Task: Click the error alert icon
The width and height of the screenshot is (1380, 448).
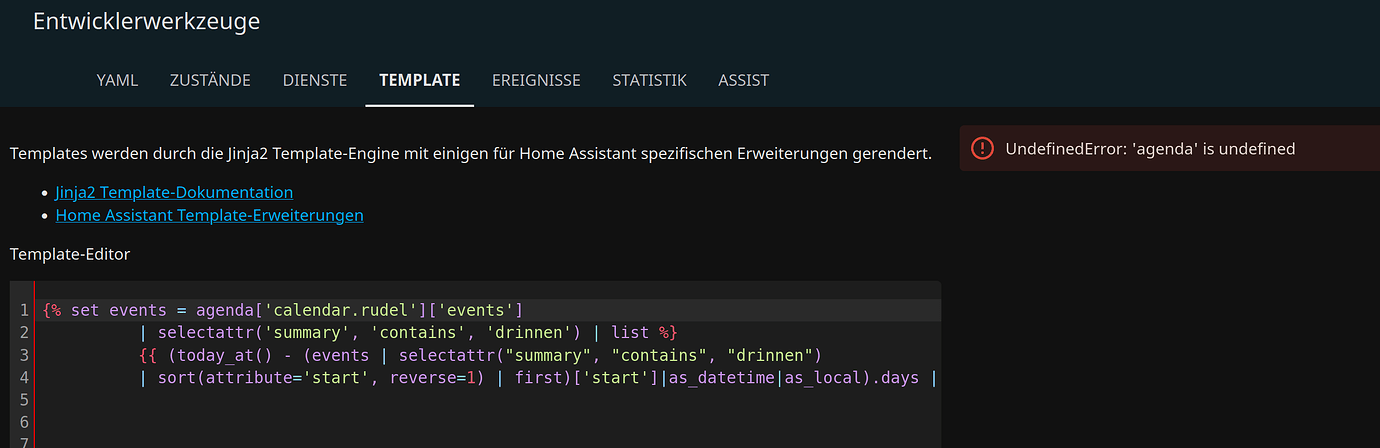Action: click(x=983, y=149)
